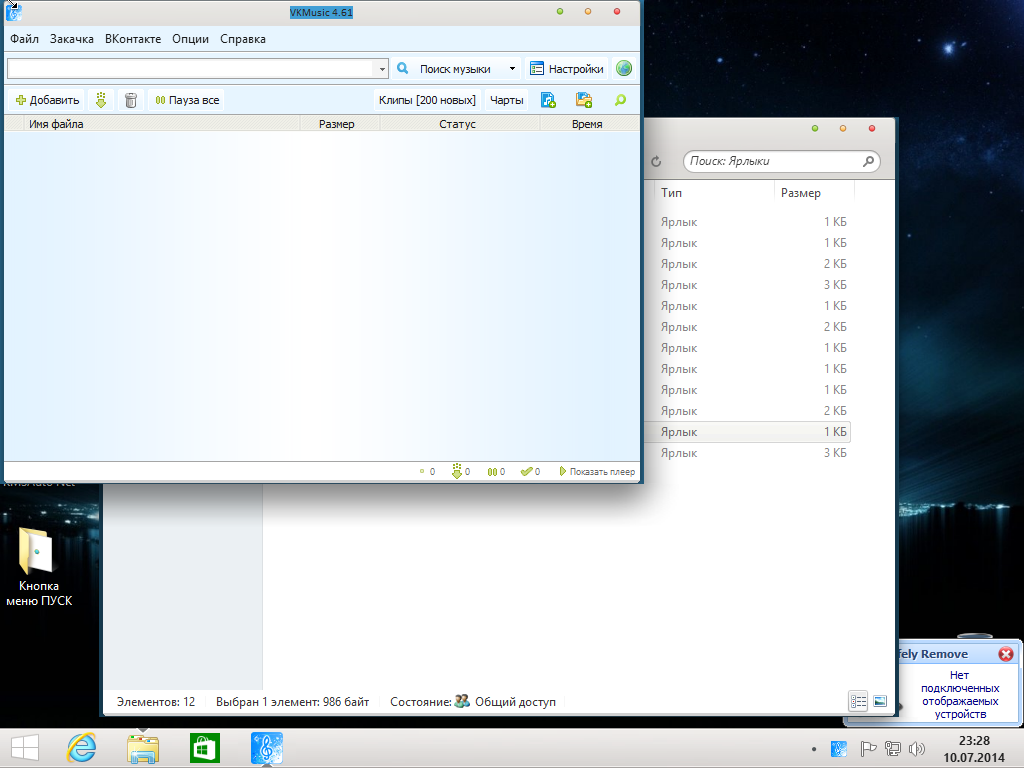Screen dimensions: 1024x768
Task: Open Чарты
Action: pyautogui.click(x=507, y=100)
